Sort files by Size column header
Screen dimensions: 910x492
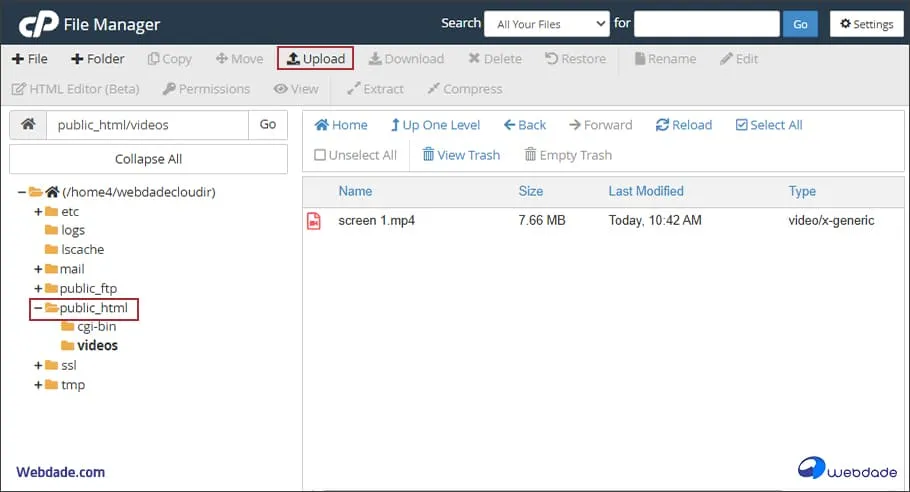coord(530,191)
